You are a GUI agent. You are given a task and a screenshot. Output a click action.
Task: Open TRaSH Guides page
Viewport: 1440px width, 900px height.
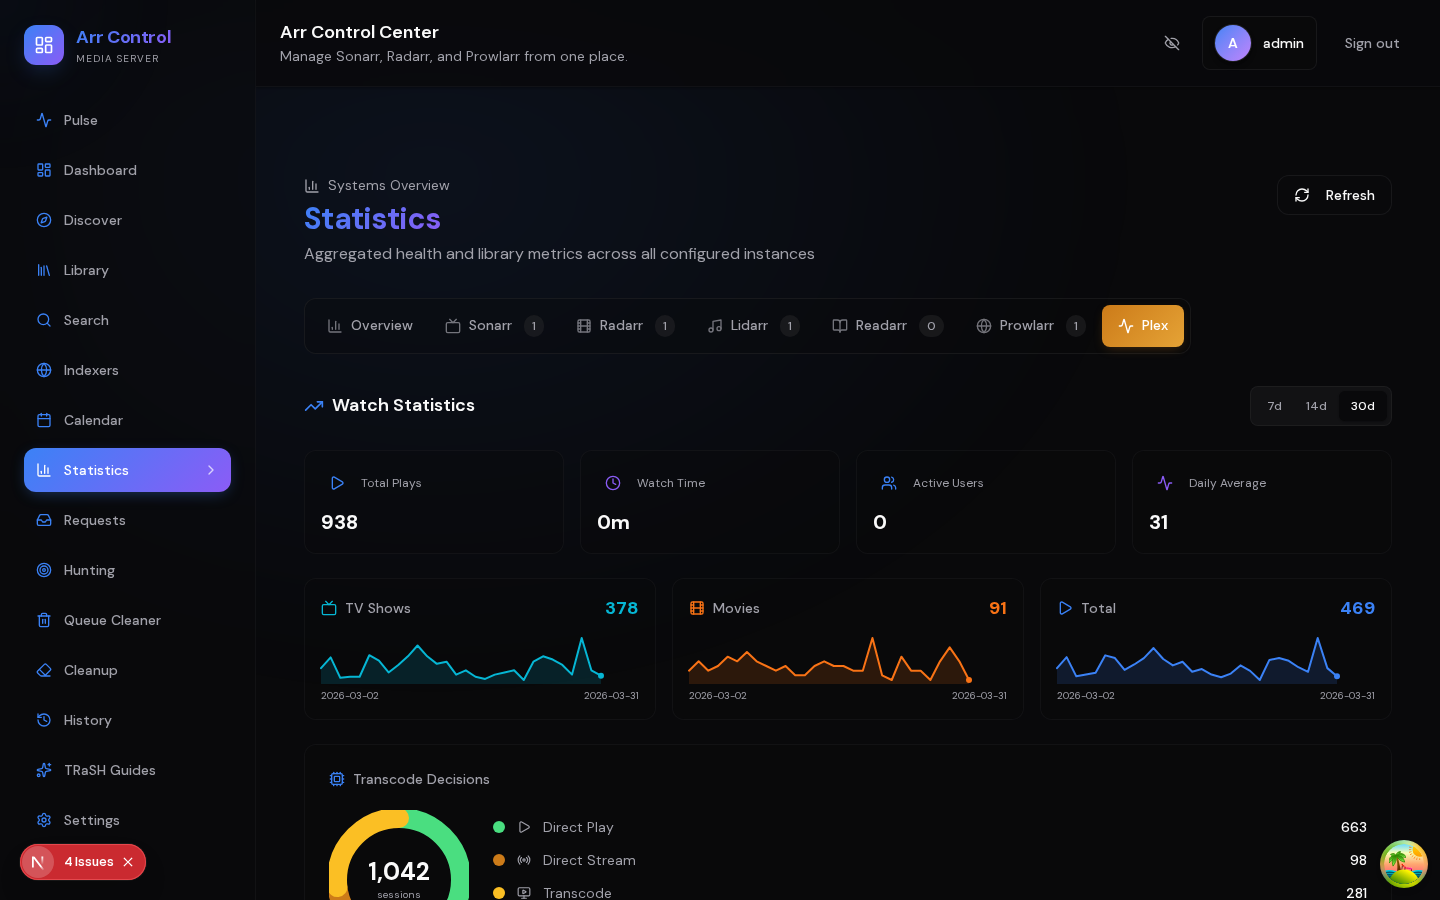[x=127, y=770]
